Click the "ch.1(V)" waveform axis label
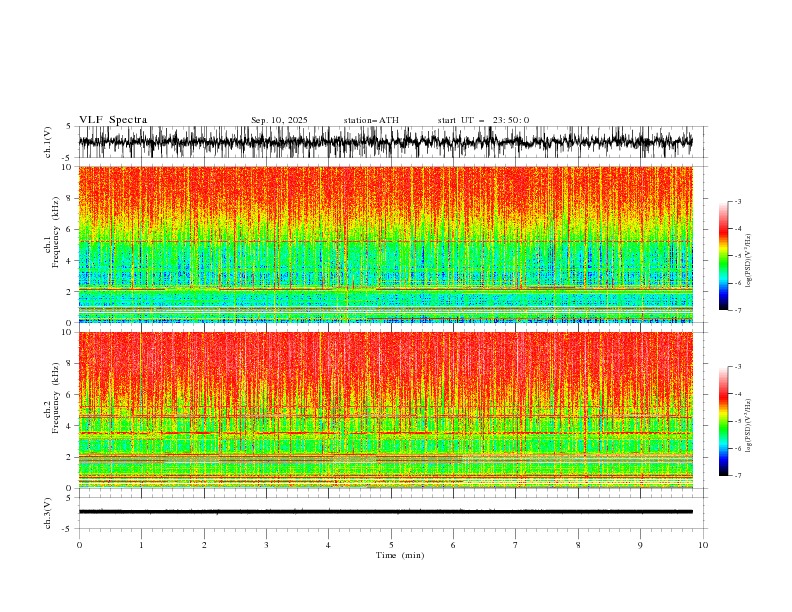792x612 pixels. pyautogui.click(x=48, y=142)
